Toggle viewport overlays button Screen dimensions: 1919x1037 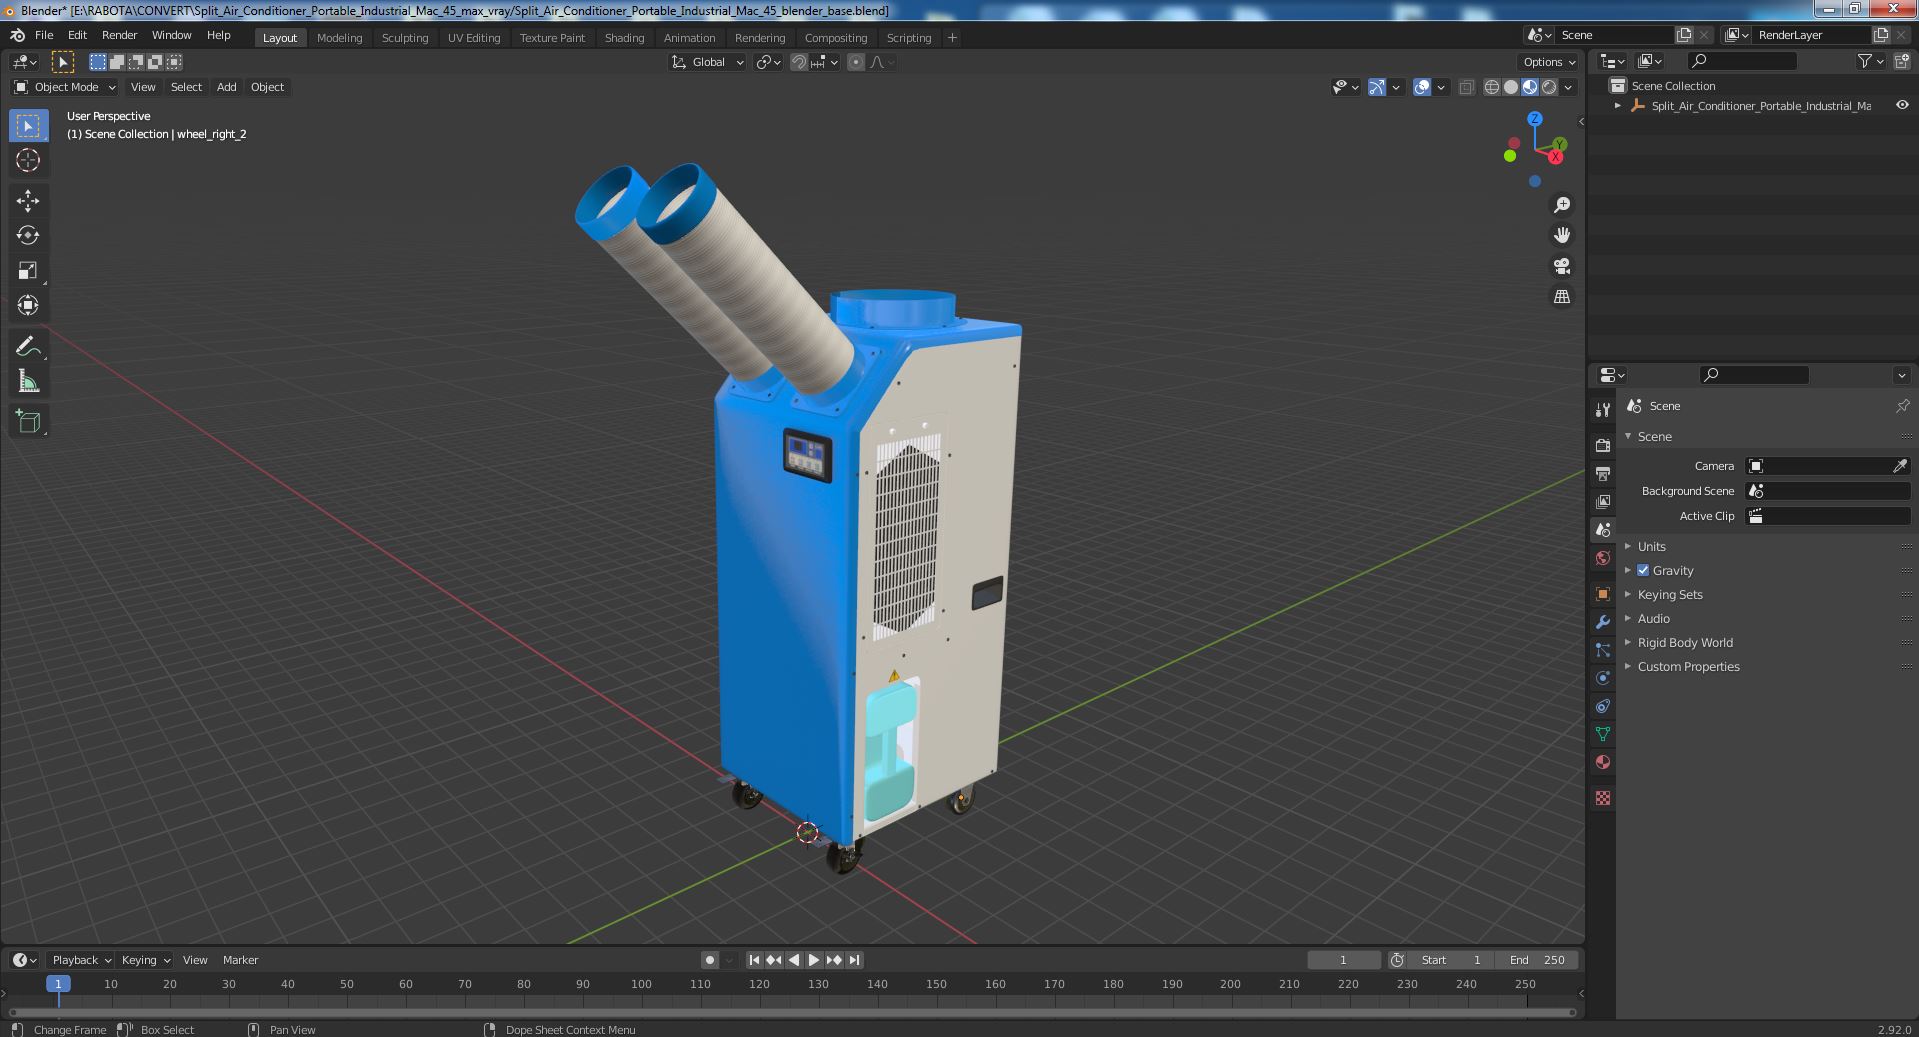[x=1422, y=87]
